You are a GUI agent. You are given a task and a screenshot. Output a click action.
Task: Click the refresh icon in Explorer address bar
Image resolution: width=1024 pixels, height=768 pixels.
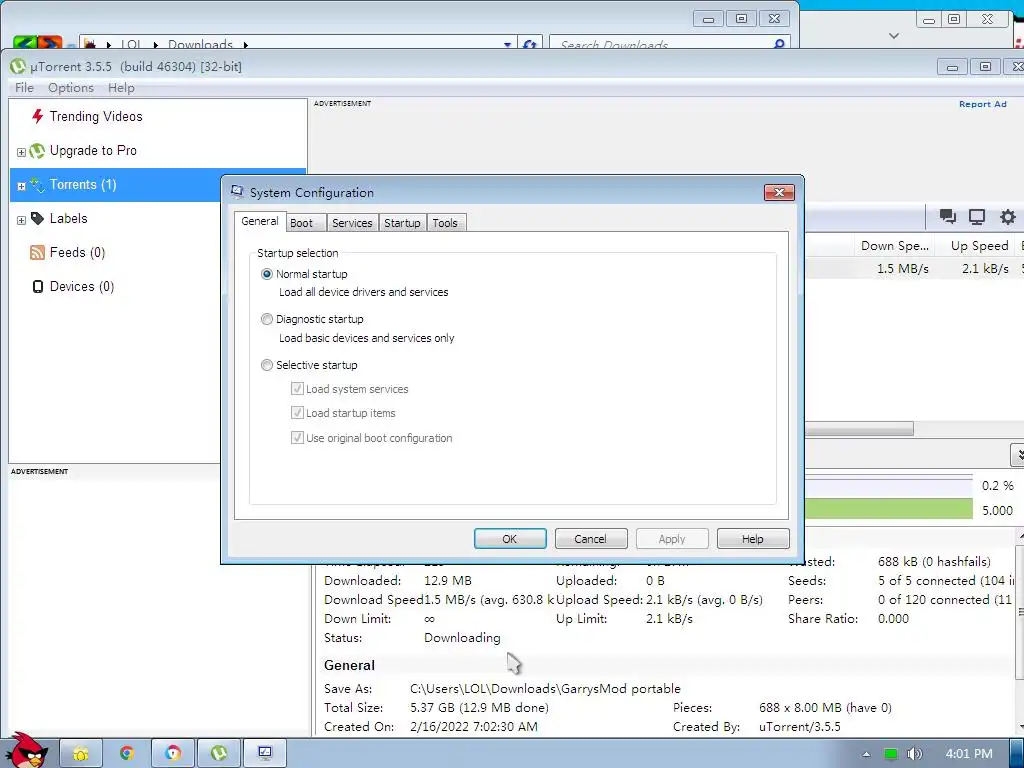point(530,44)
